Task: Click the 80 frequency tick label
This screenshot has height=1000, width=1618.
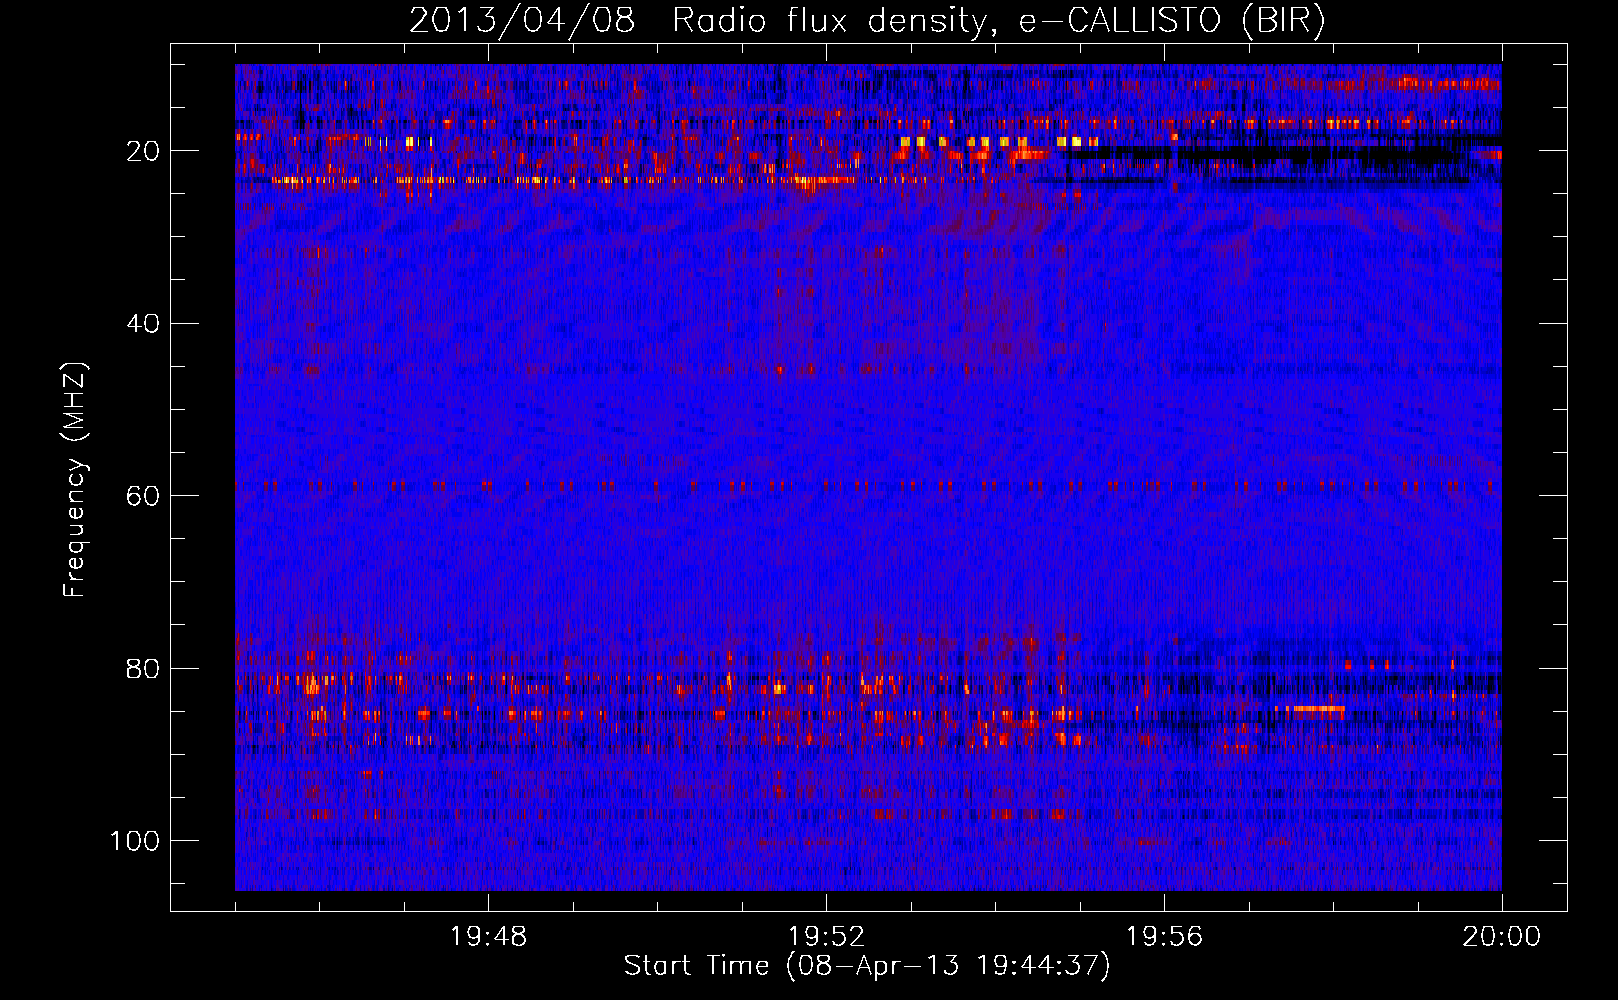Action: click(x=143, y=668)
